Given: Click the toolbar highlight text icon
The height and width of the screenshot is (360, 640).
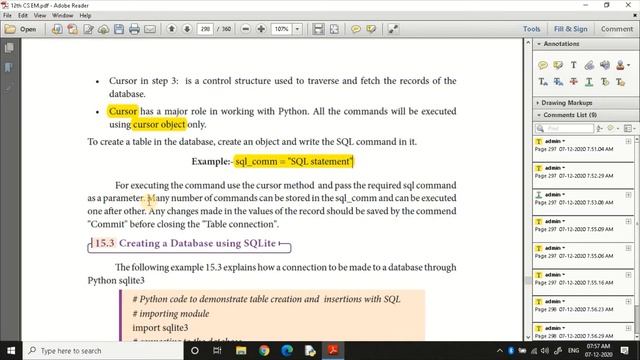Looking at the screenshot, I should click(x=371, y=29).
